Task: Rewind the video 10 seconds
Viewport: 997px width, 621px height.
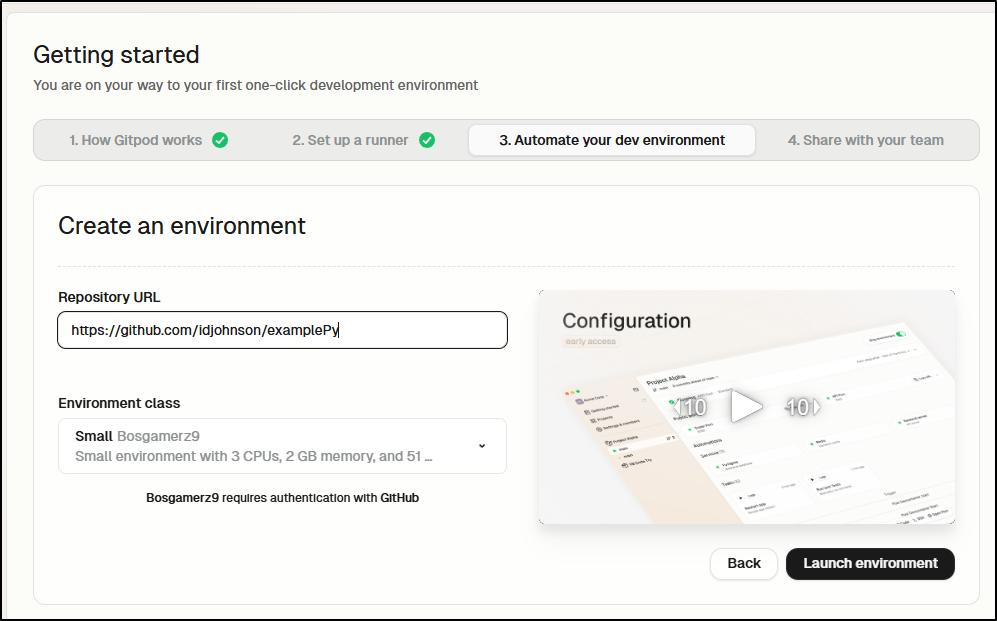Action: point(691,407)
